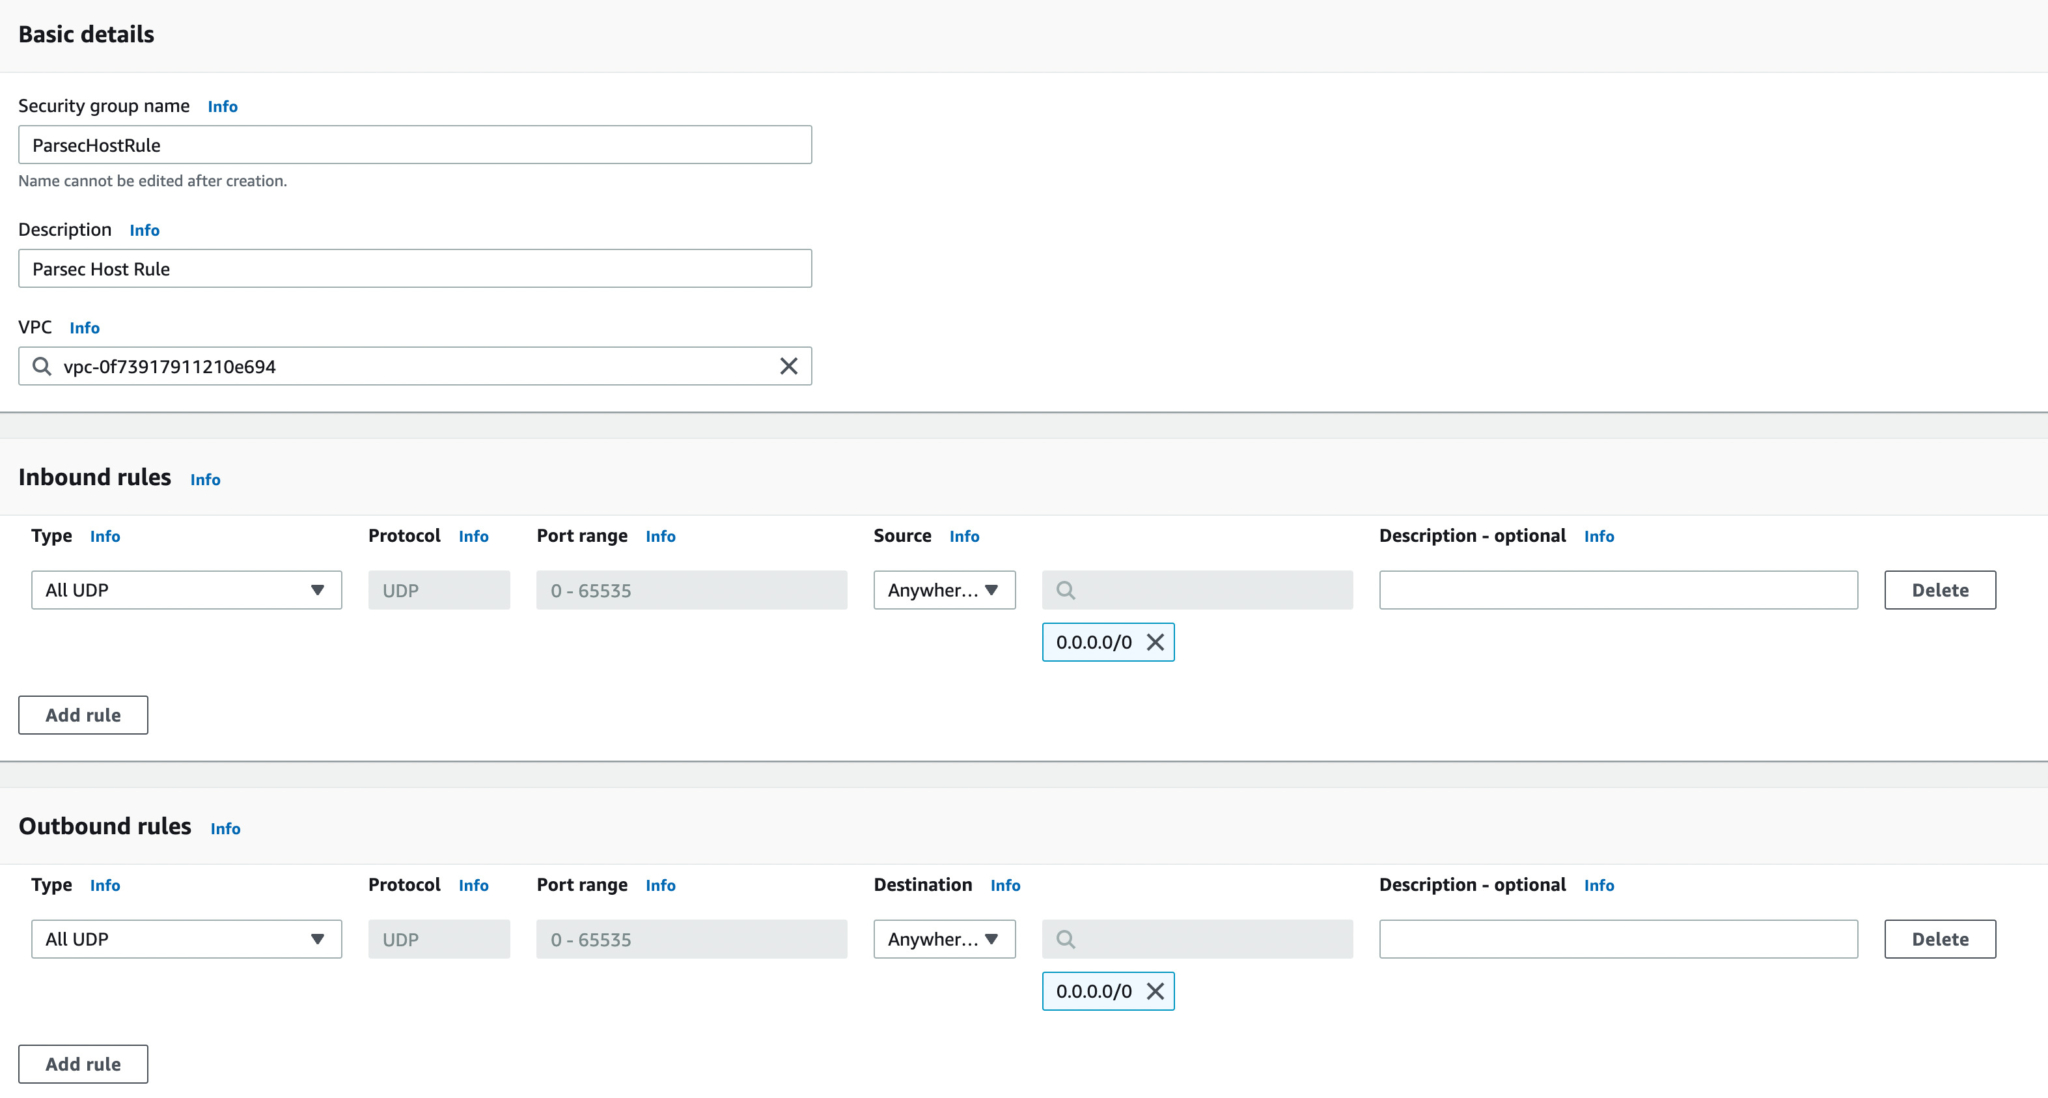Clear the selected VPC with the X icon
This screenshot has width=2048, height=1098.
coord(788,366)
